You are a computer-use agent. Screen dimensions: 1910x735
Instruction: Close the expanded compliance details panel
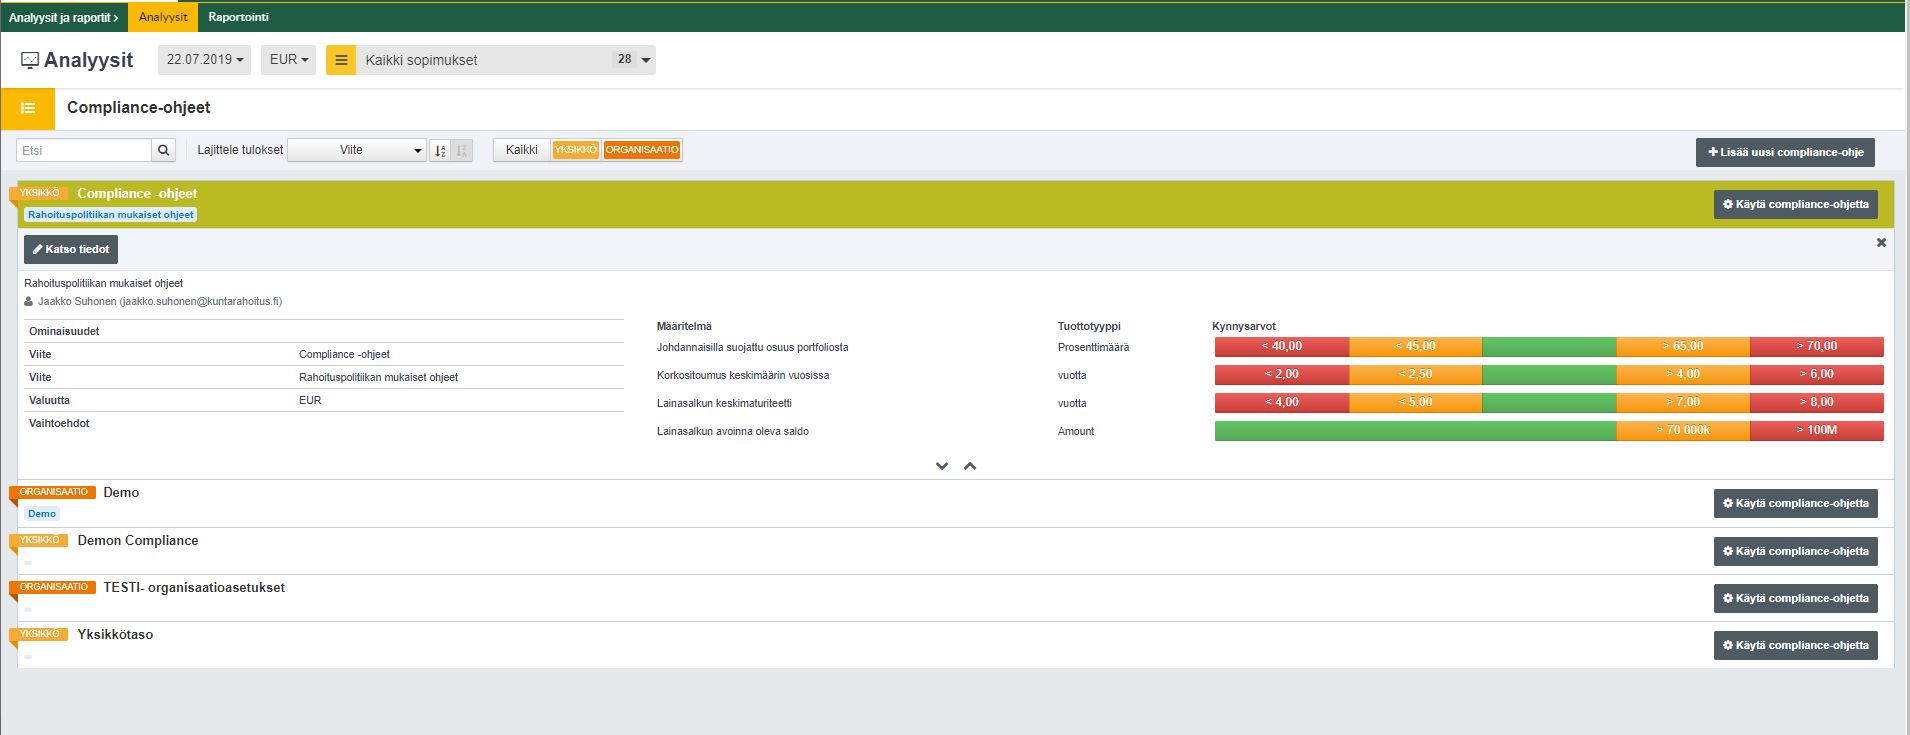point(1881,243)
